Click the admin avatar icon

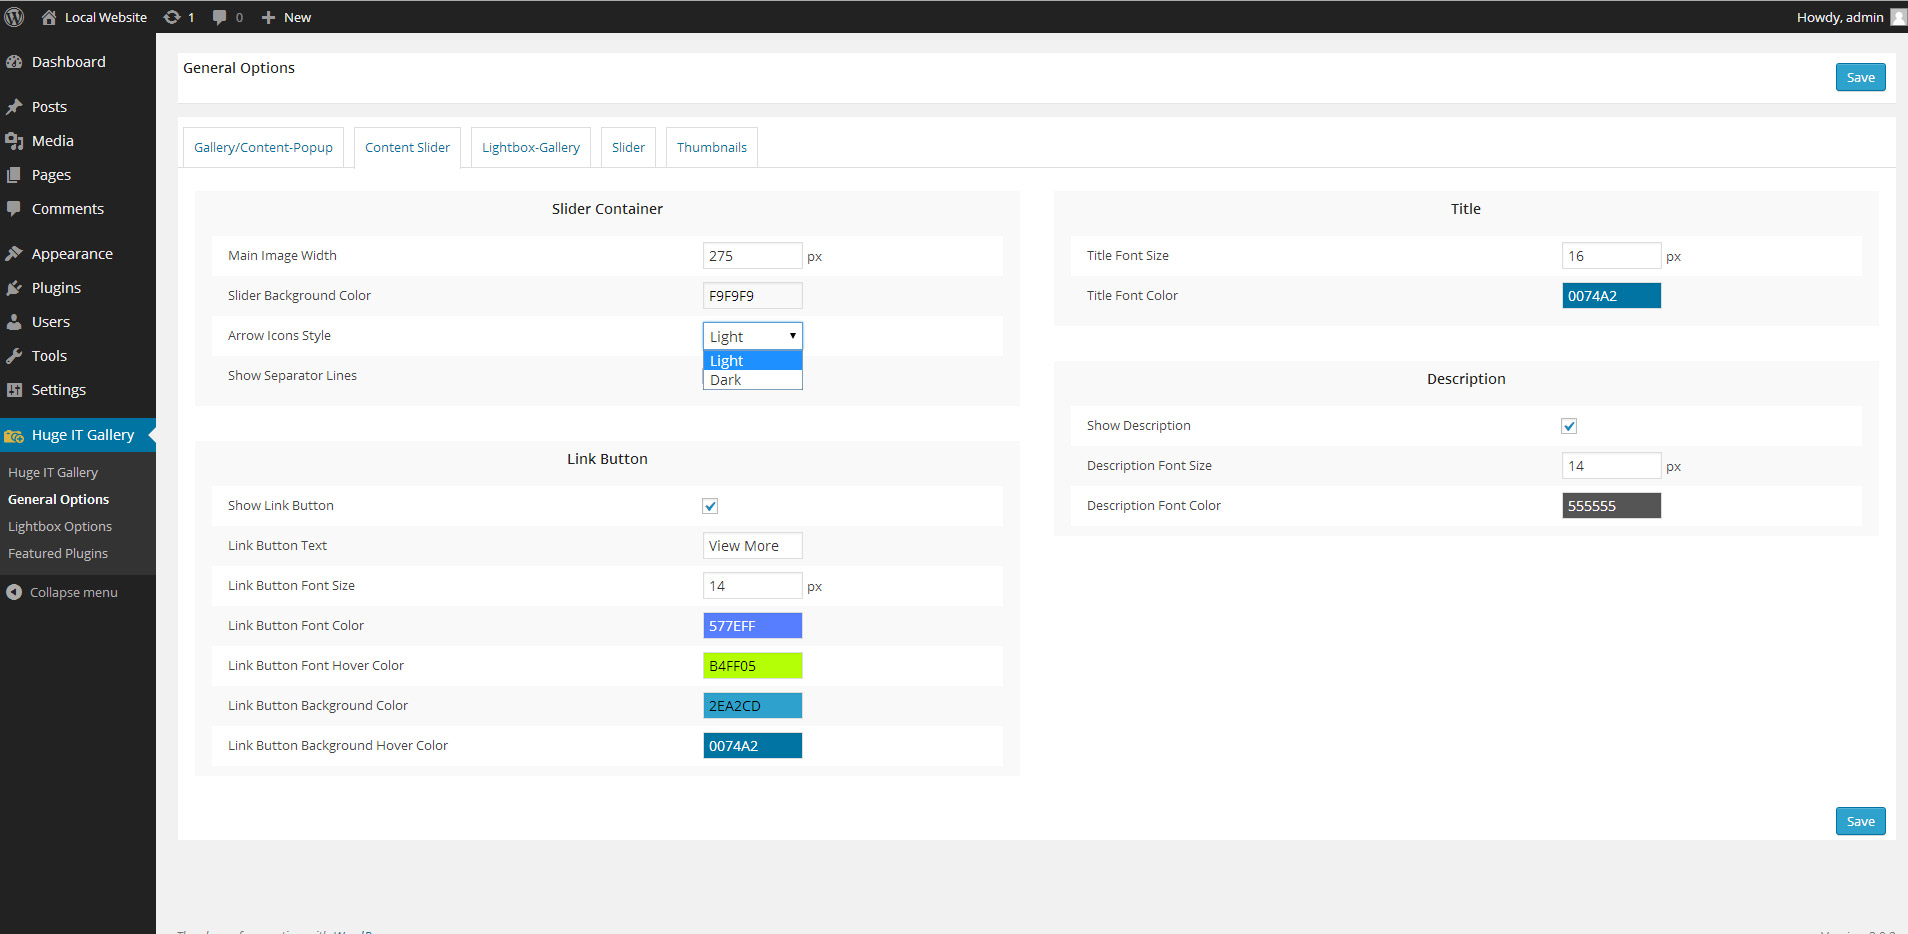coord(1898,17)
